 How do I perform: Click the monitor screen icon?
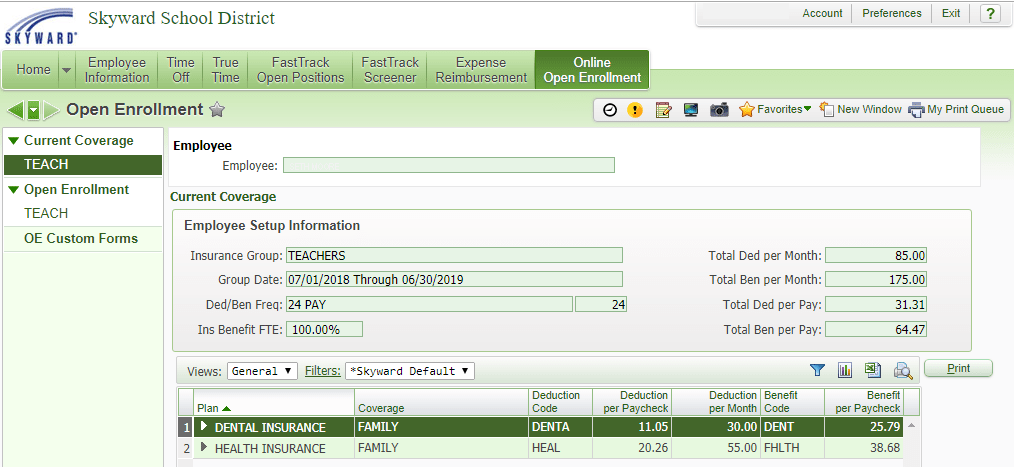(691, 110)
